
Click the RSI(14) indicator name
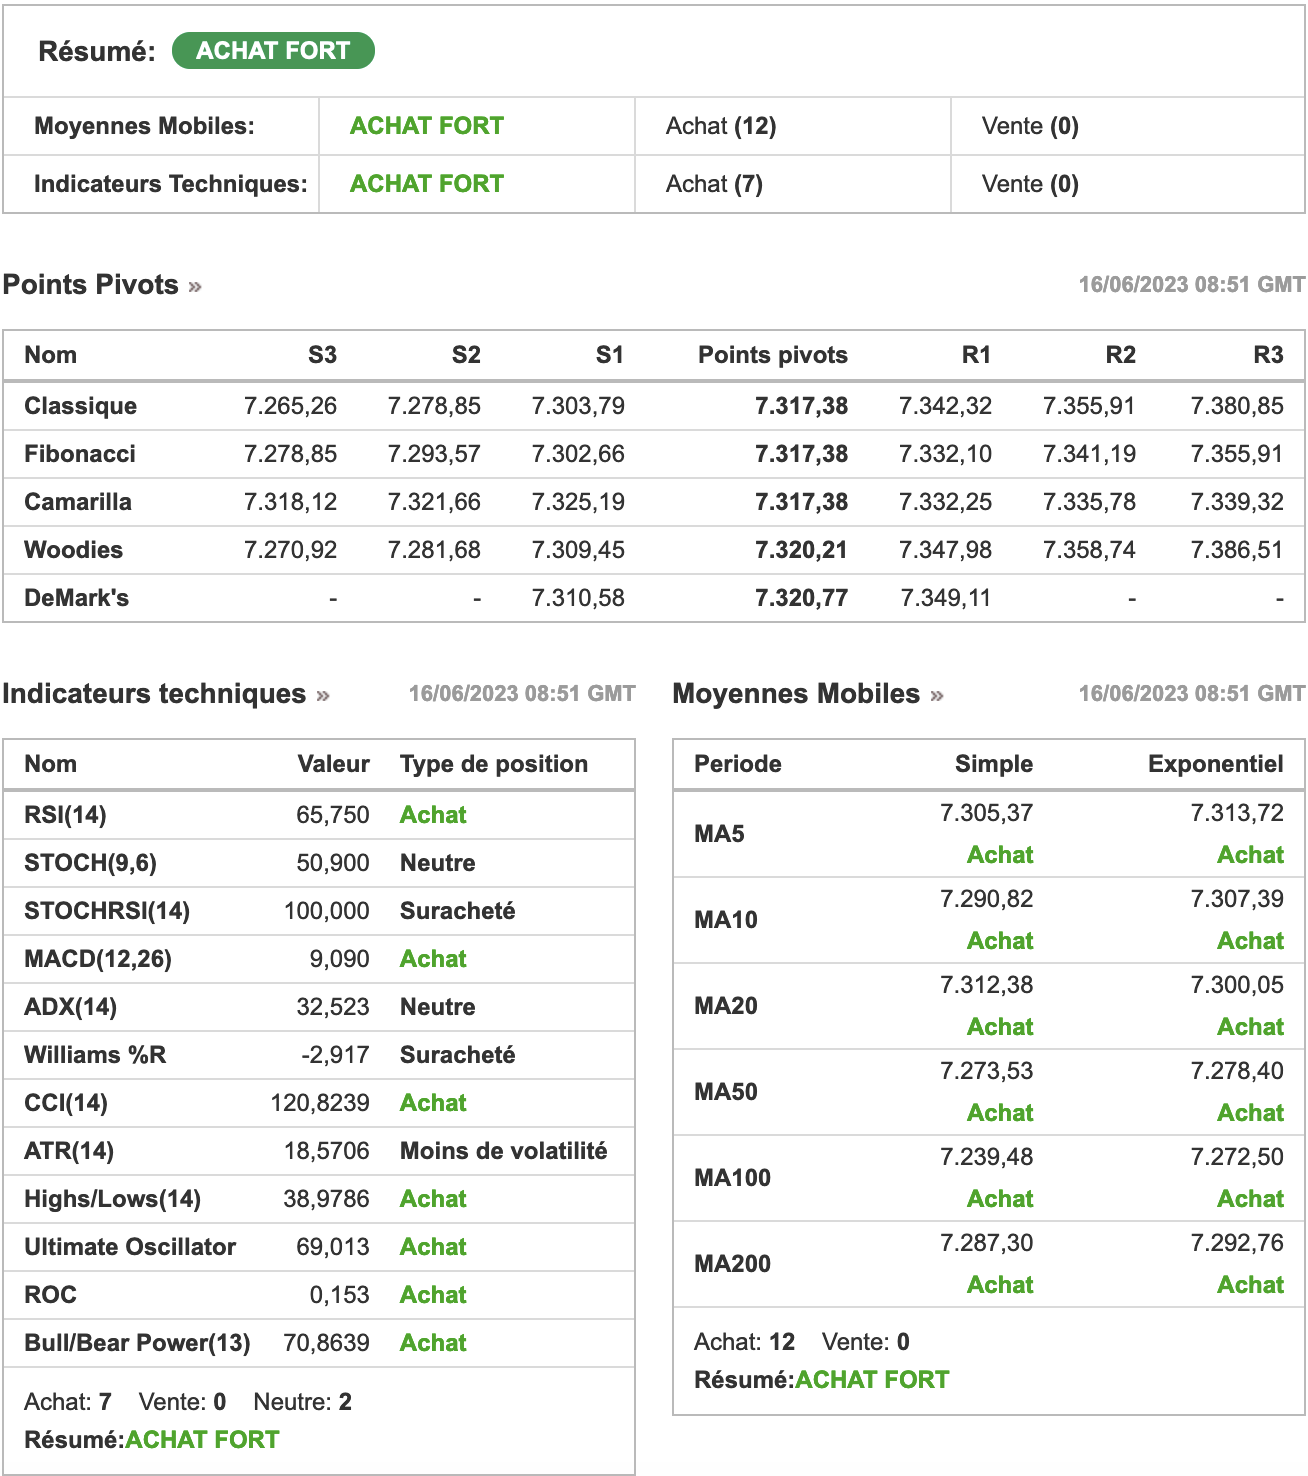point(65,815)
